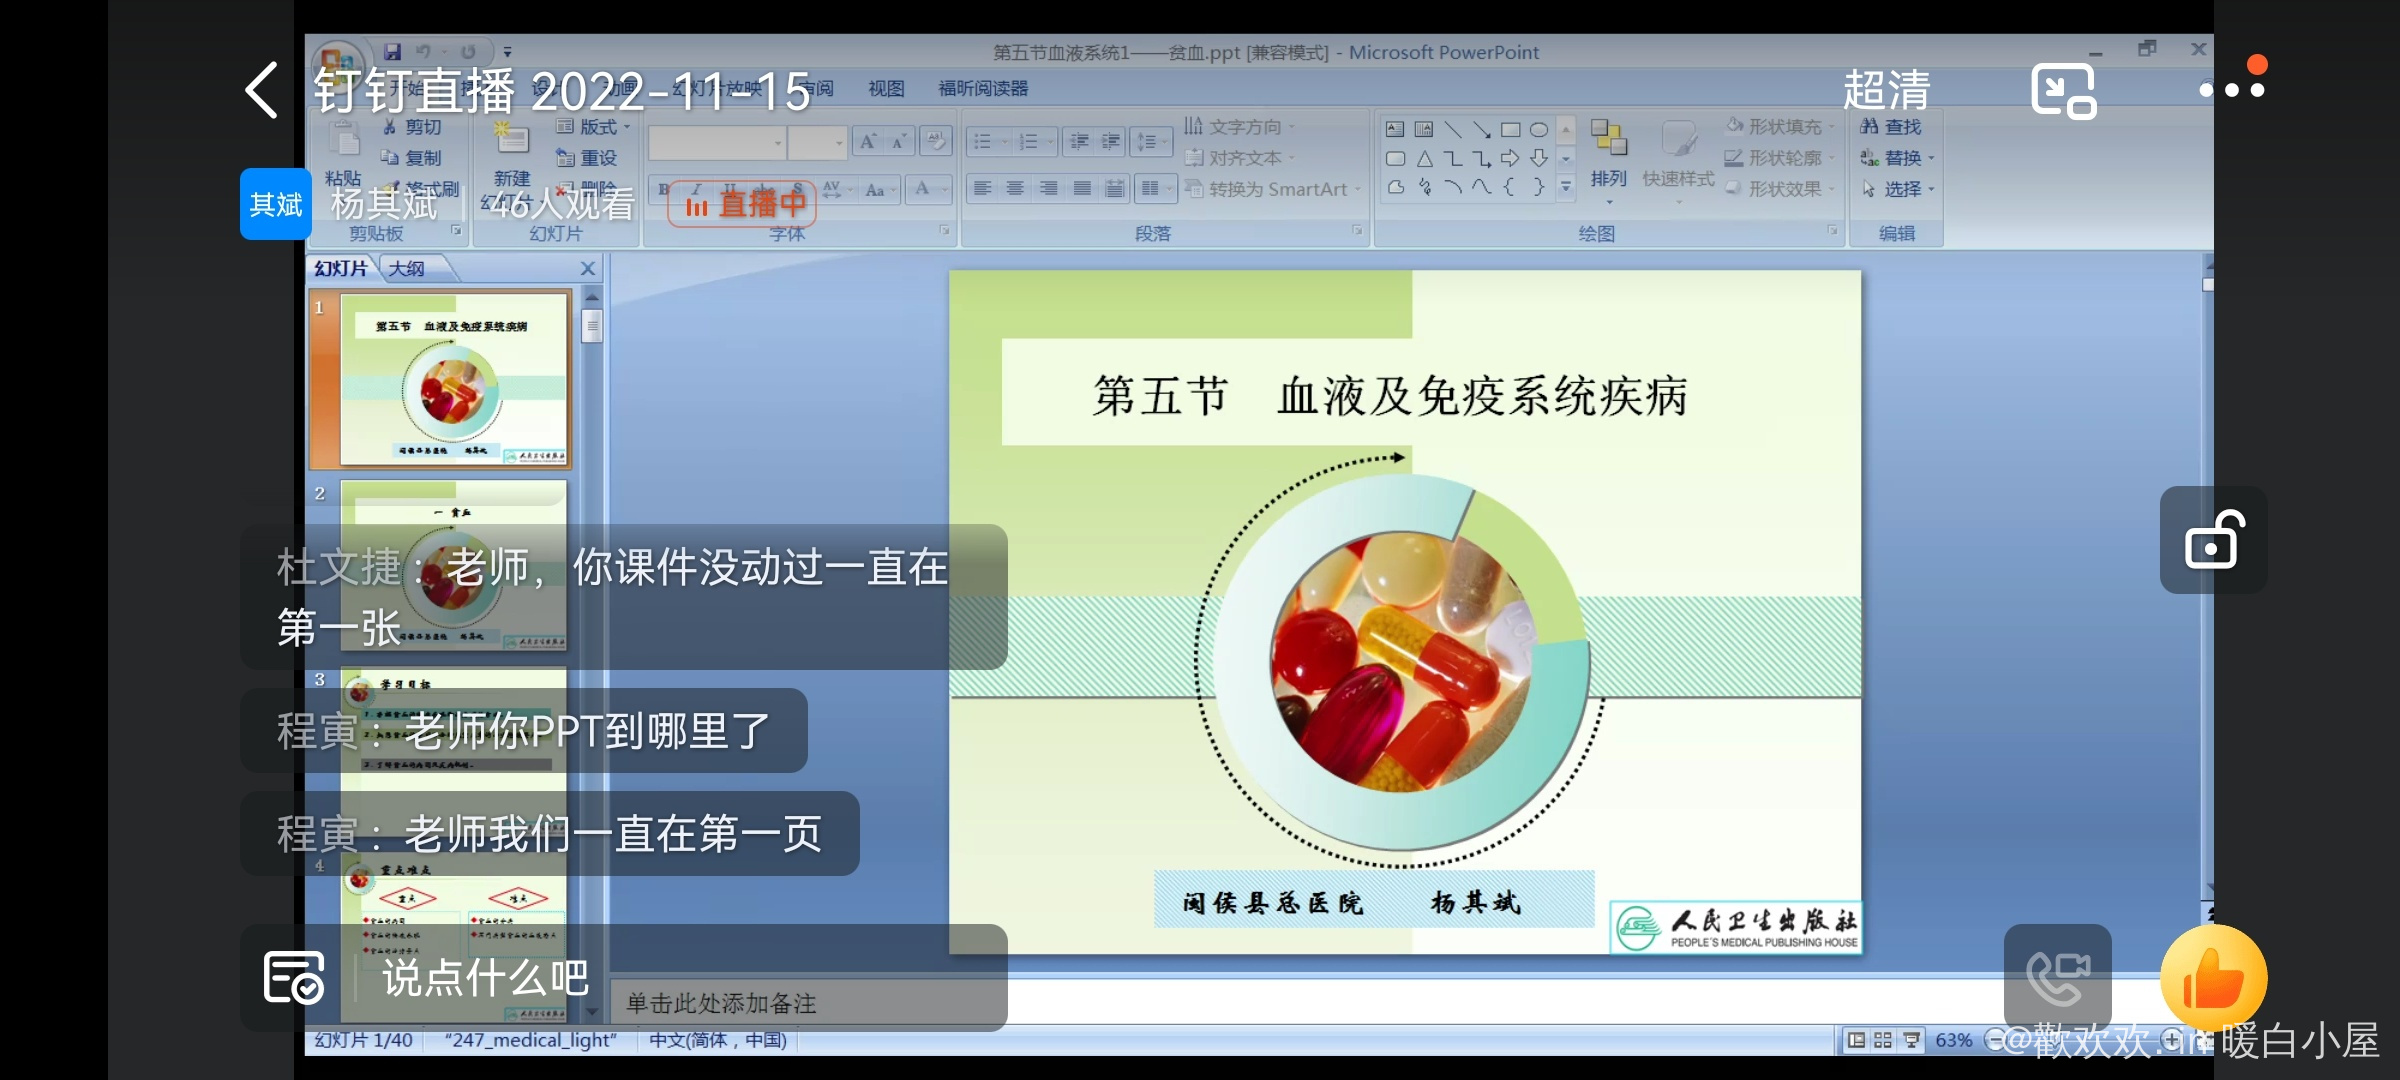Open the 福昕阅读器 ribbon tab
This screenshot has height=1080, width=2400.
[x=983, y=89]
